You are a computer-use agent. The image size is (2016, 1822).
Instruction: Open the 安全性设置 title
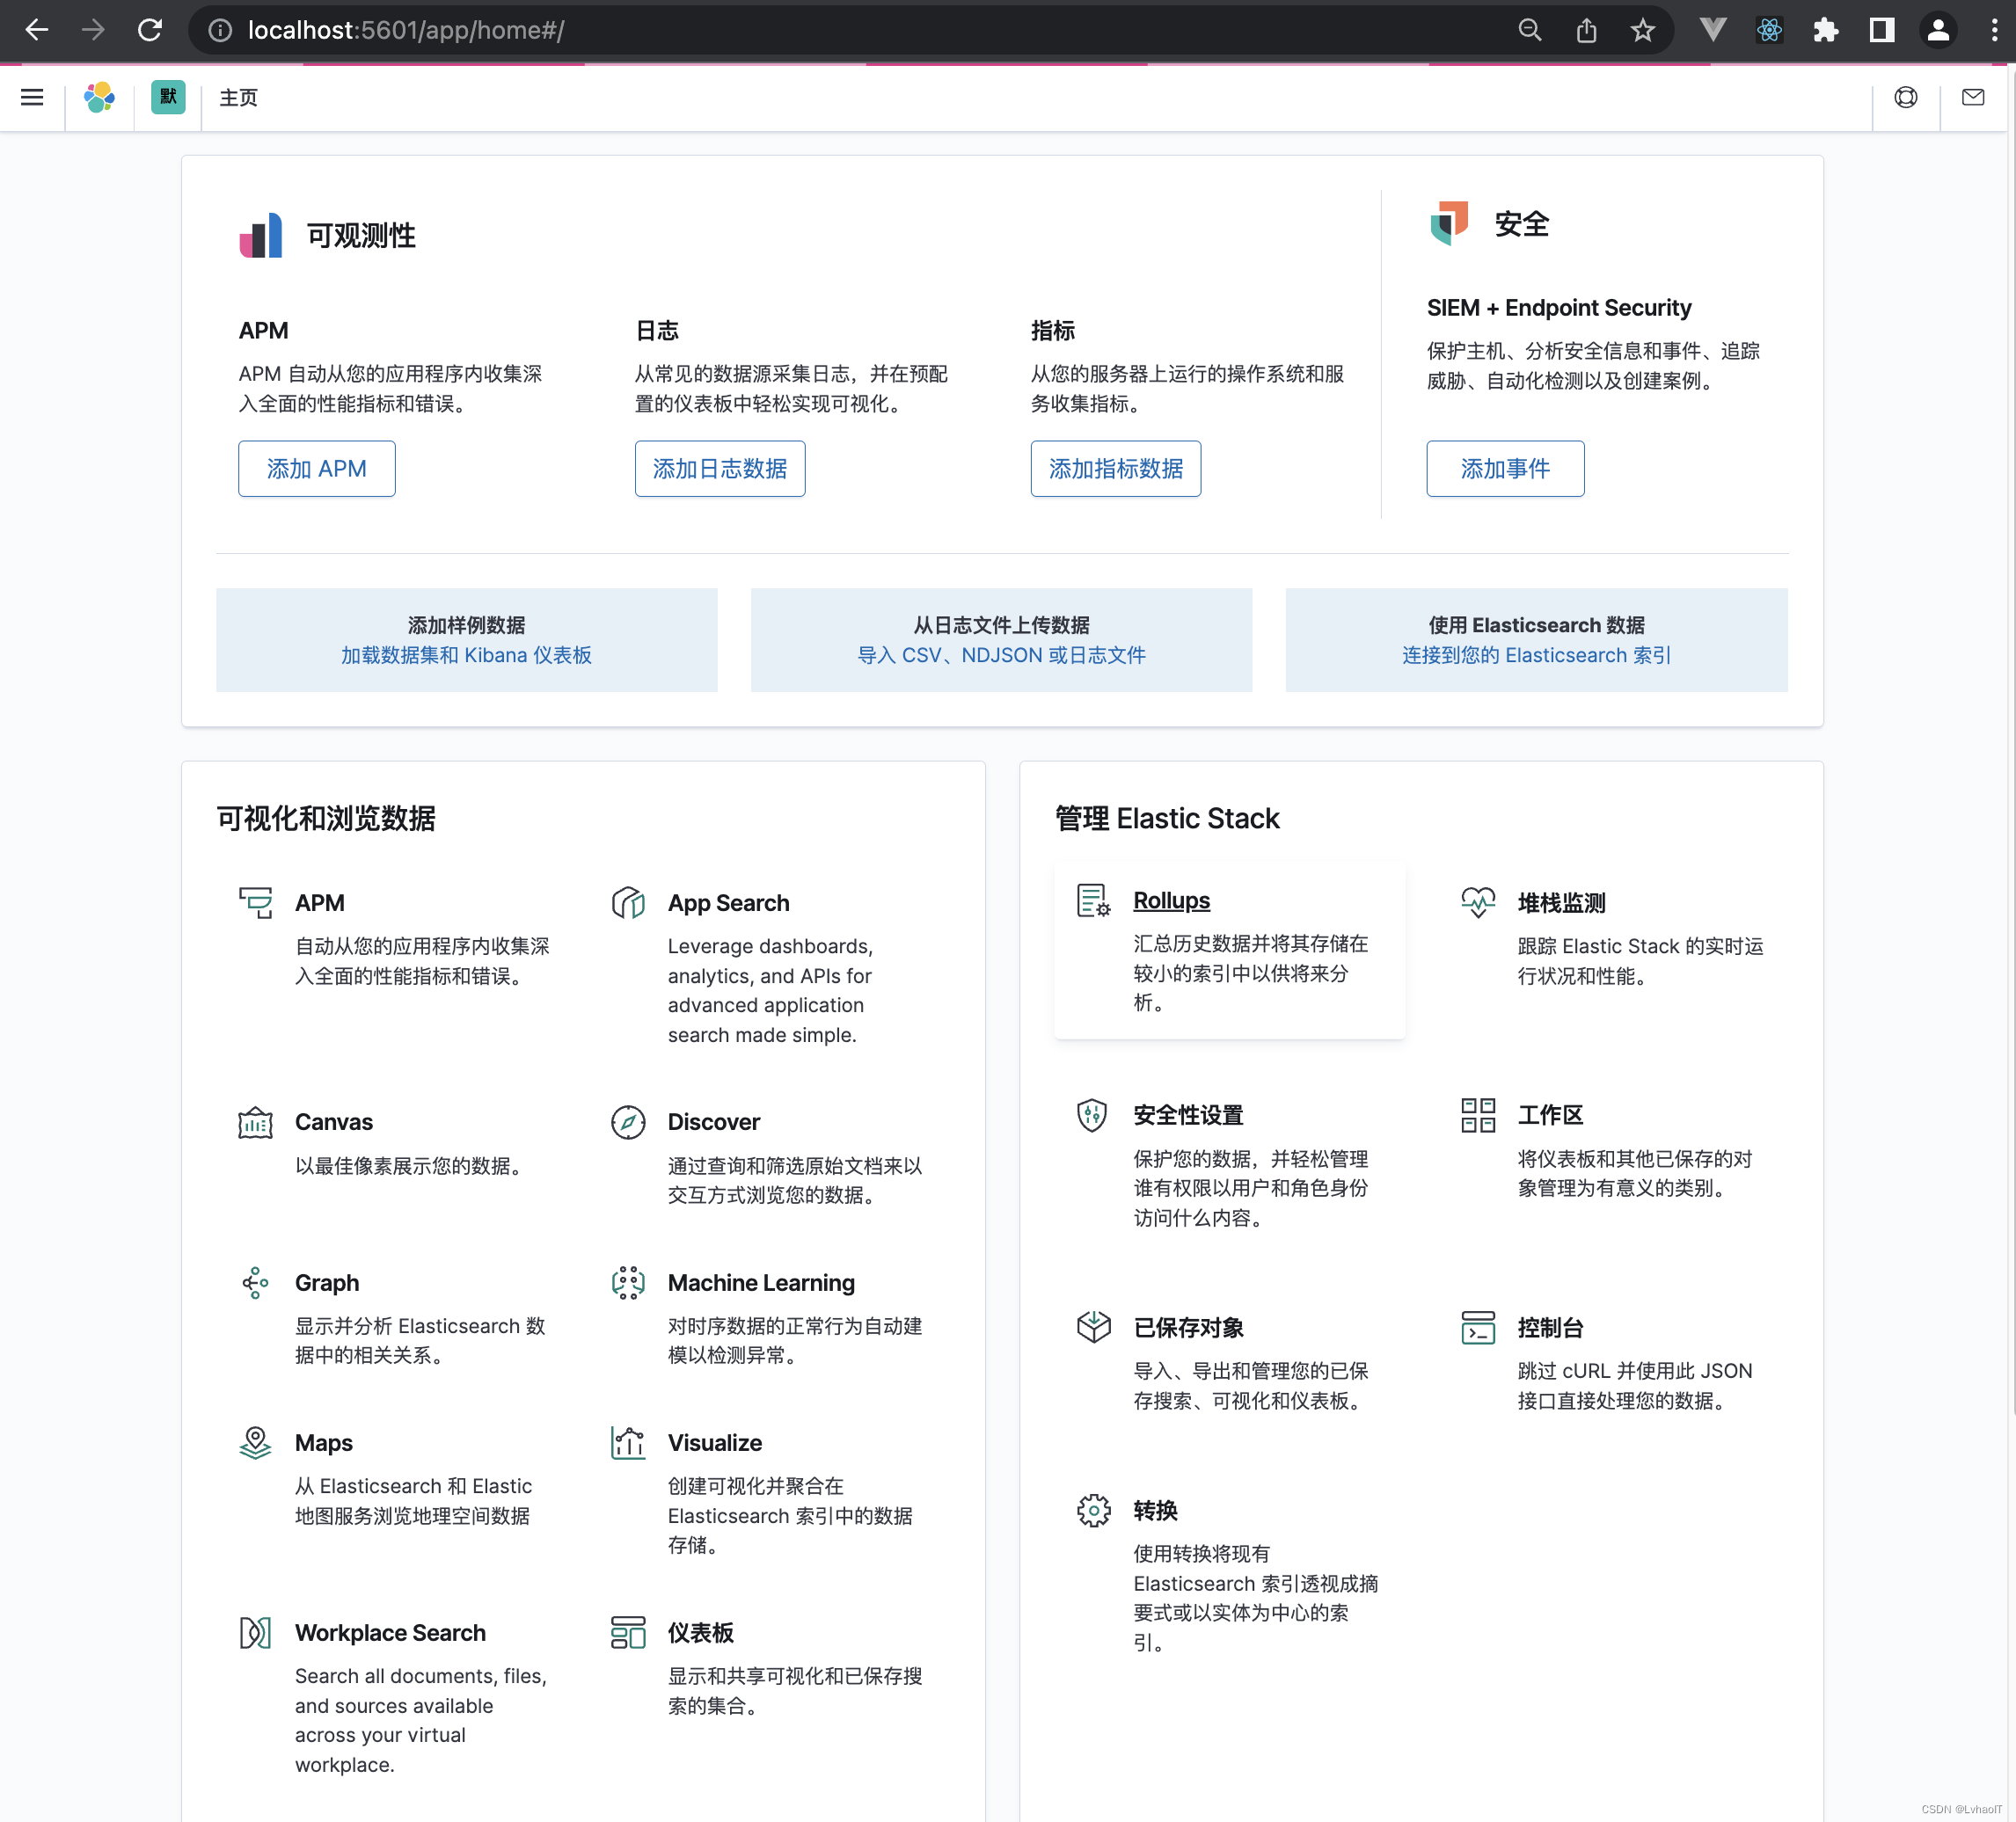1188,1114
